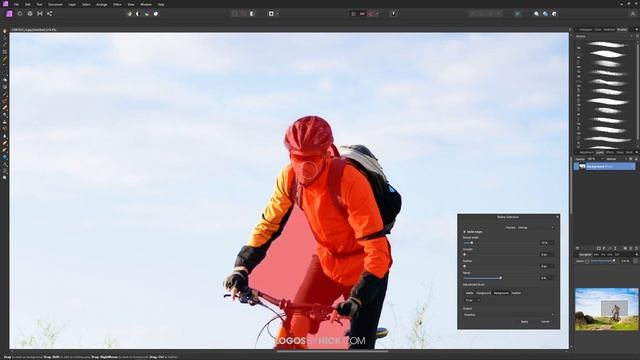Switch to the Effects panel tab
Screen dimensions: 640x360
[610, 153]
